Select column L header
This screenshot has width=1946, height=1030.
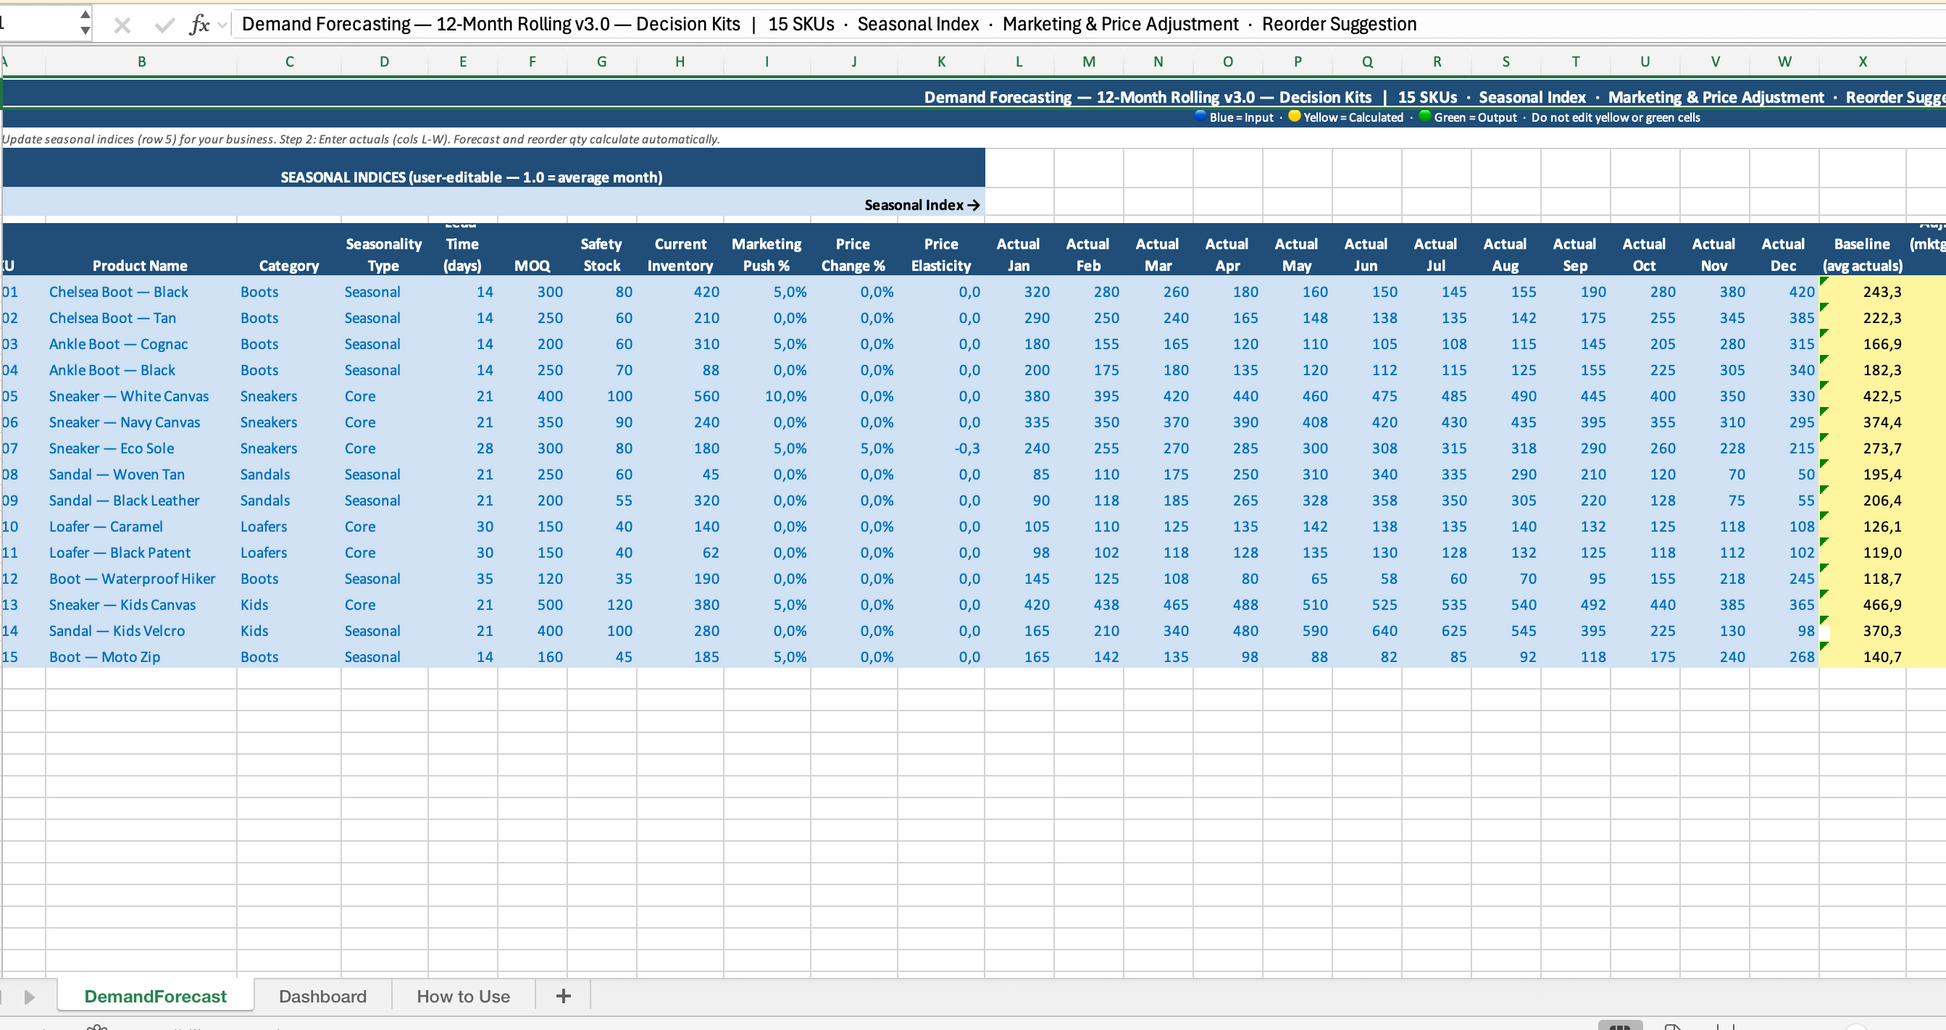tap(1018, 62)
